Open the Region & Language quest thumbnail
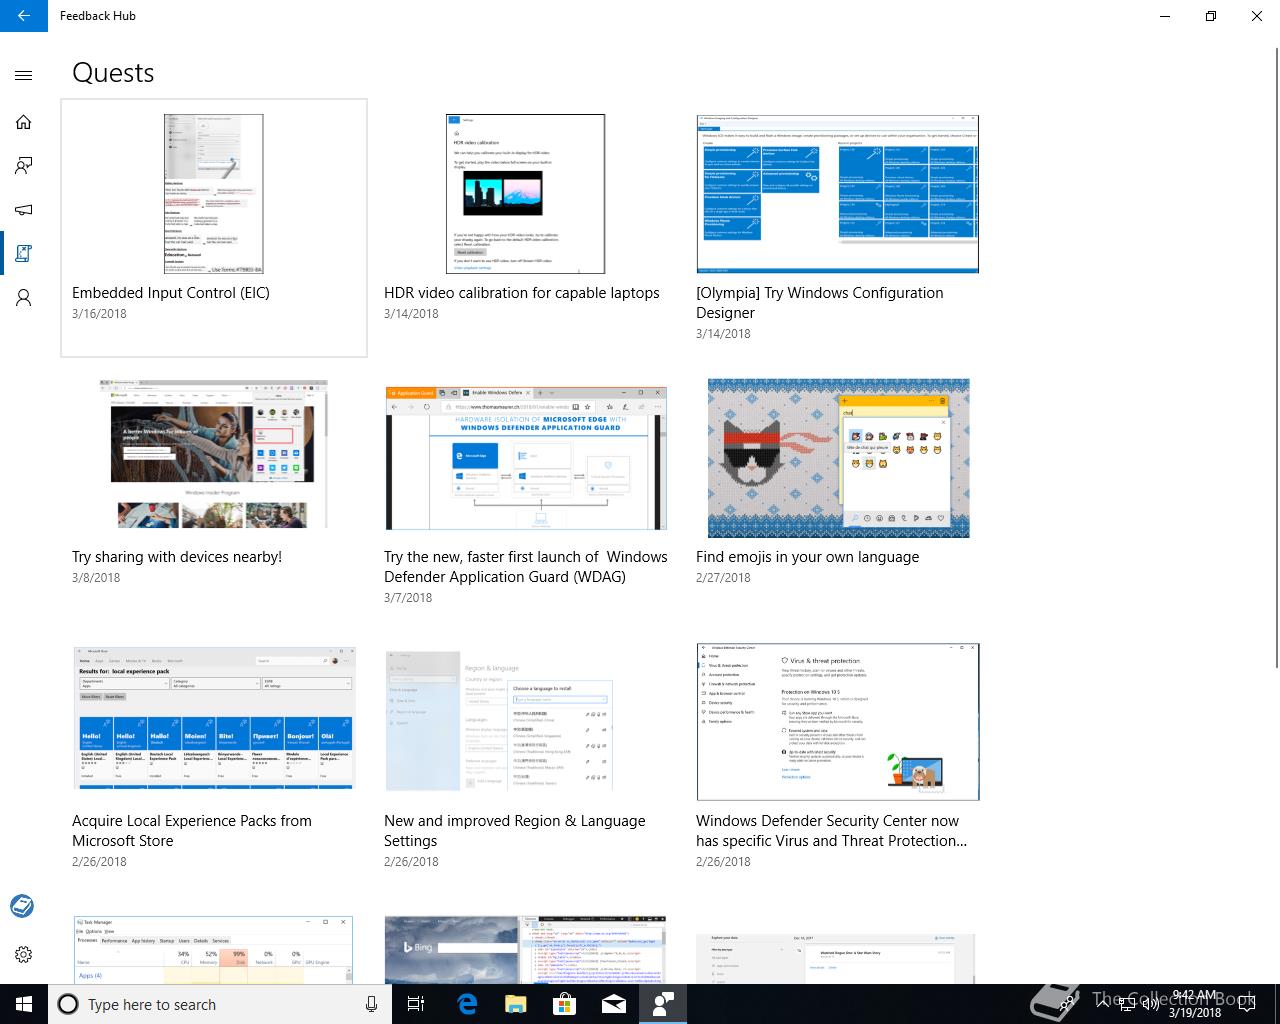1280x1024 pixels. 498,720
